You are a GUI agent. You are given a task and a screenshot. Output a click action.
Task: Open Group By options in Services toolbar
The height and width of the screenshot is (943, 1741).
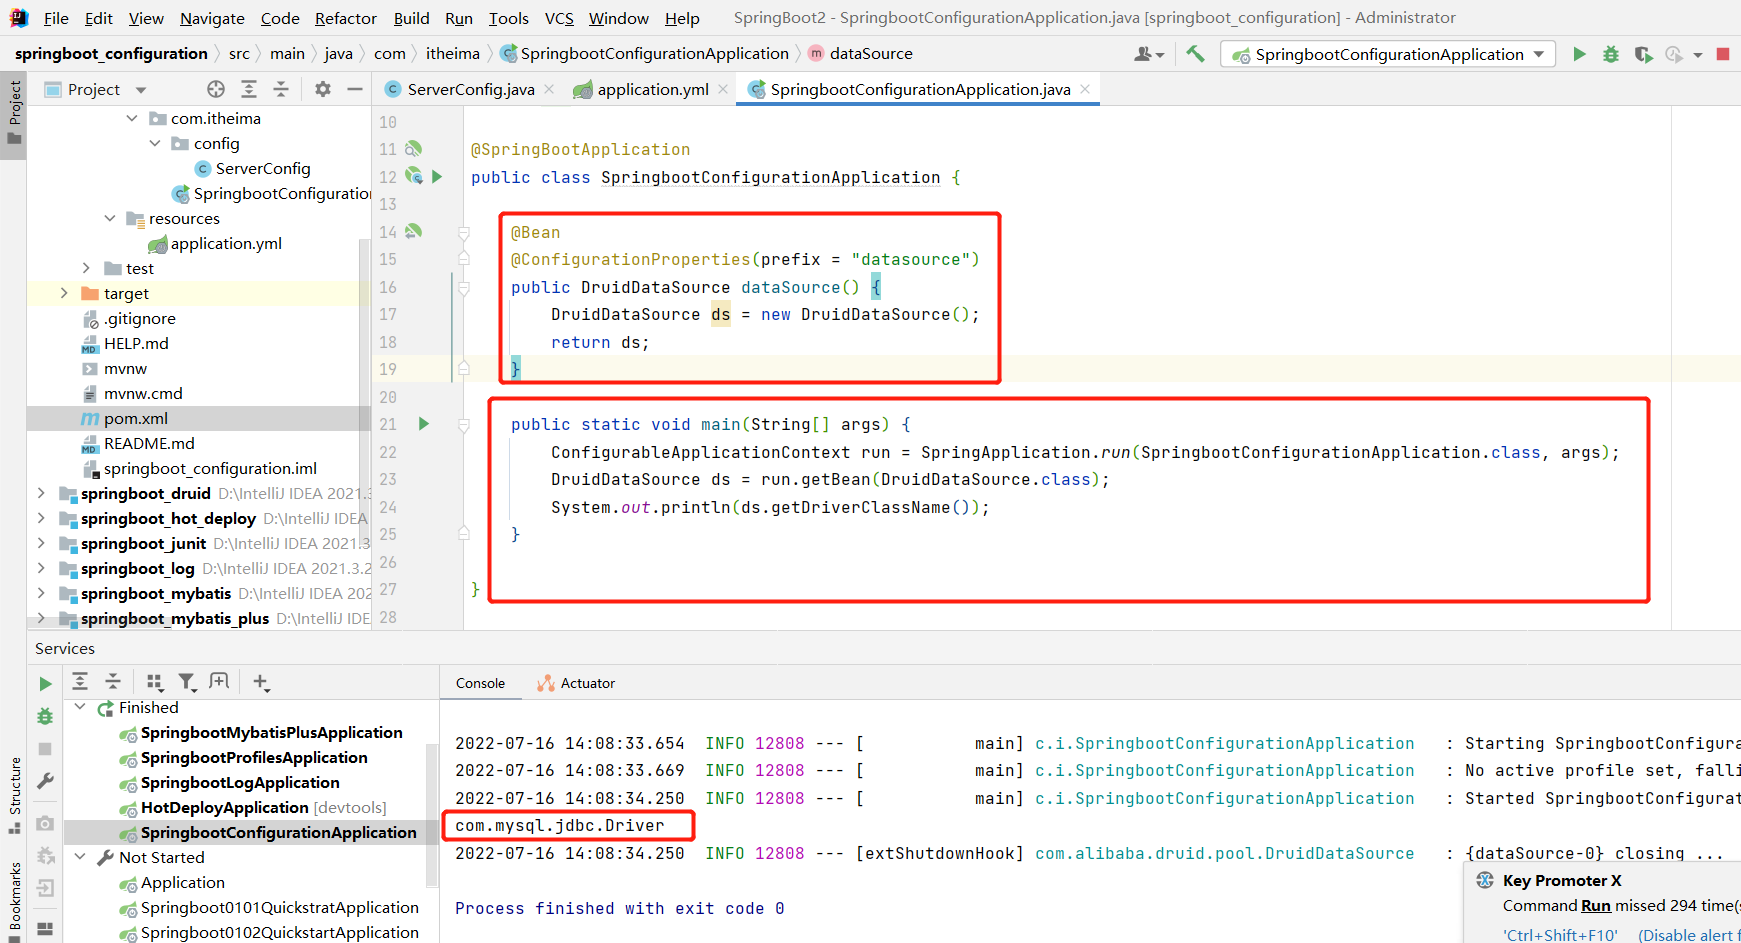(x=154, y=682)
